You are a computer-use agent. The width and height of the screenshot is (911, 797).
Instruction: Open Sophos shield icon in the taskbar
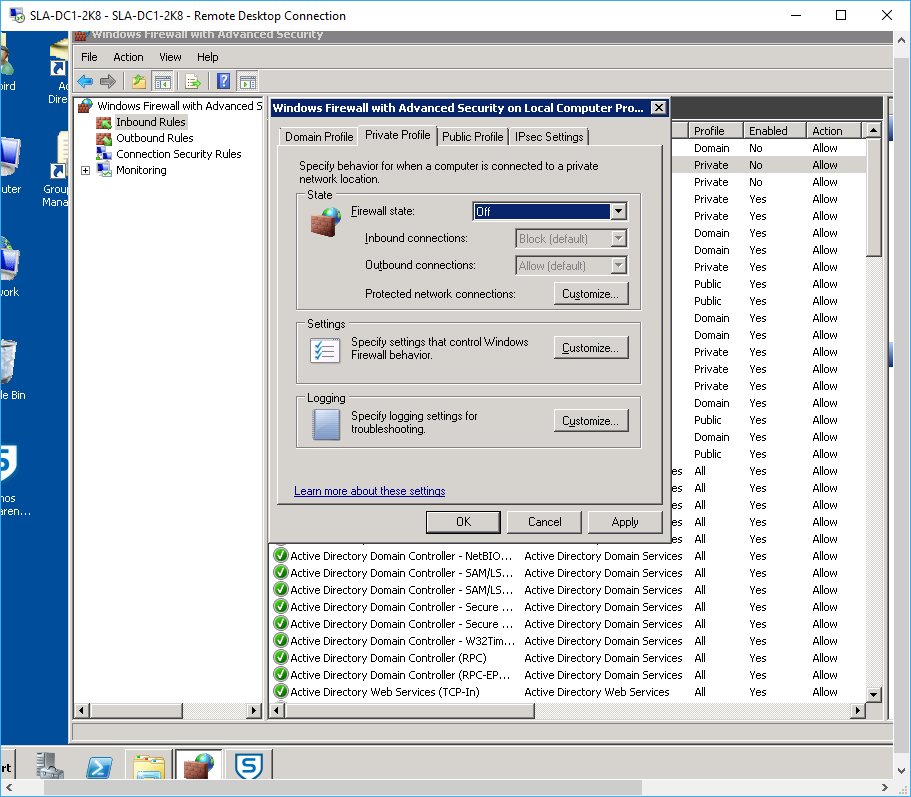(x=249, y=766)
